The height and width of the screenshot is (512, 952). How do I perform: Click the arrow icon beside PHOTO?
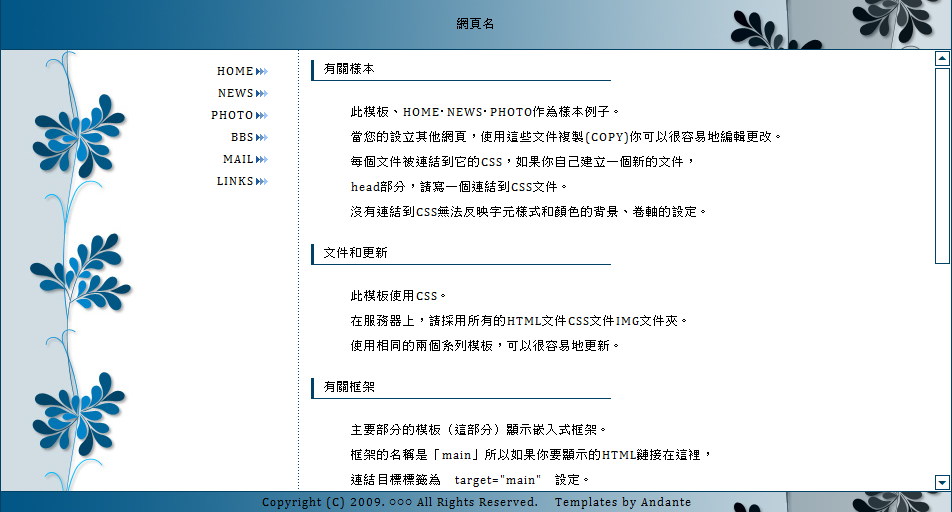pyautogui.click(x=262, y=115)
